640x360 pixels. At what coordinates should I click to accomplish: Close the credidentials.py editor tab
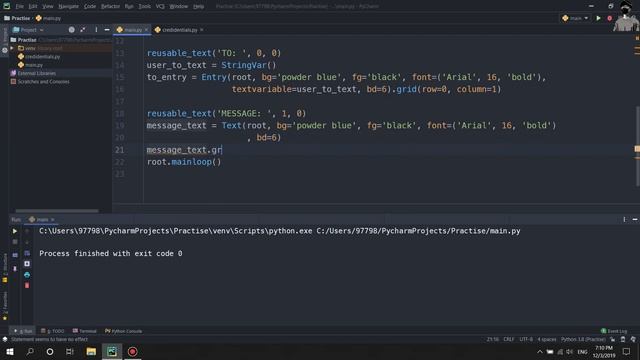[x=202, y=30]
